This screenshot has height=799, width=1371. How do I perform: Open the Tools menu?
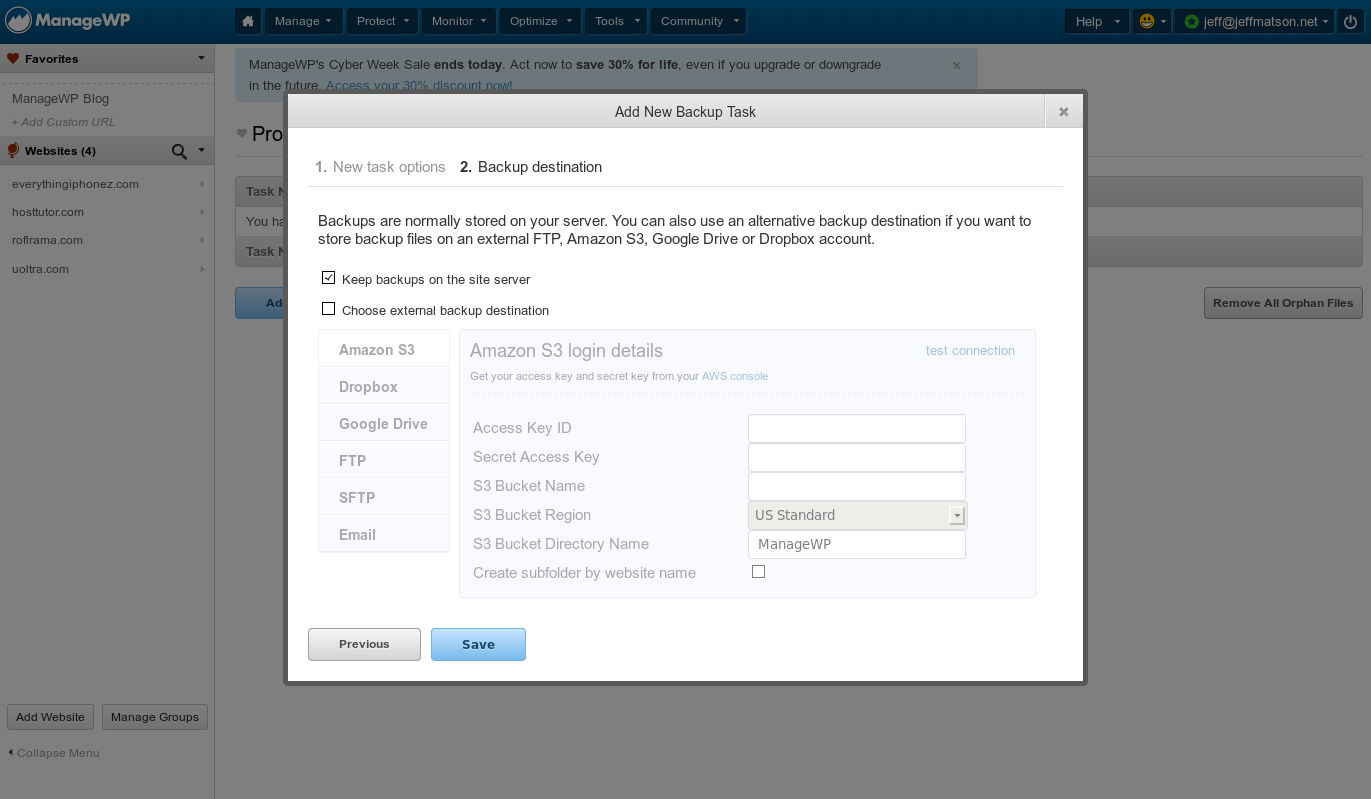(616, 21)
